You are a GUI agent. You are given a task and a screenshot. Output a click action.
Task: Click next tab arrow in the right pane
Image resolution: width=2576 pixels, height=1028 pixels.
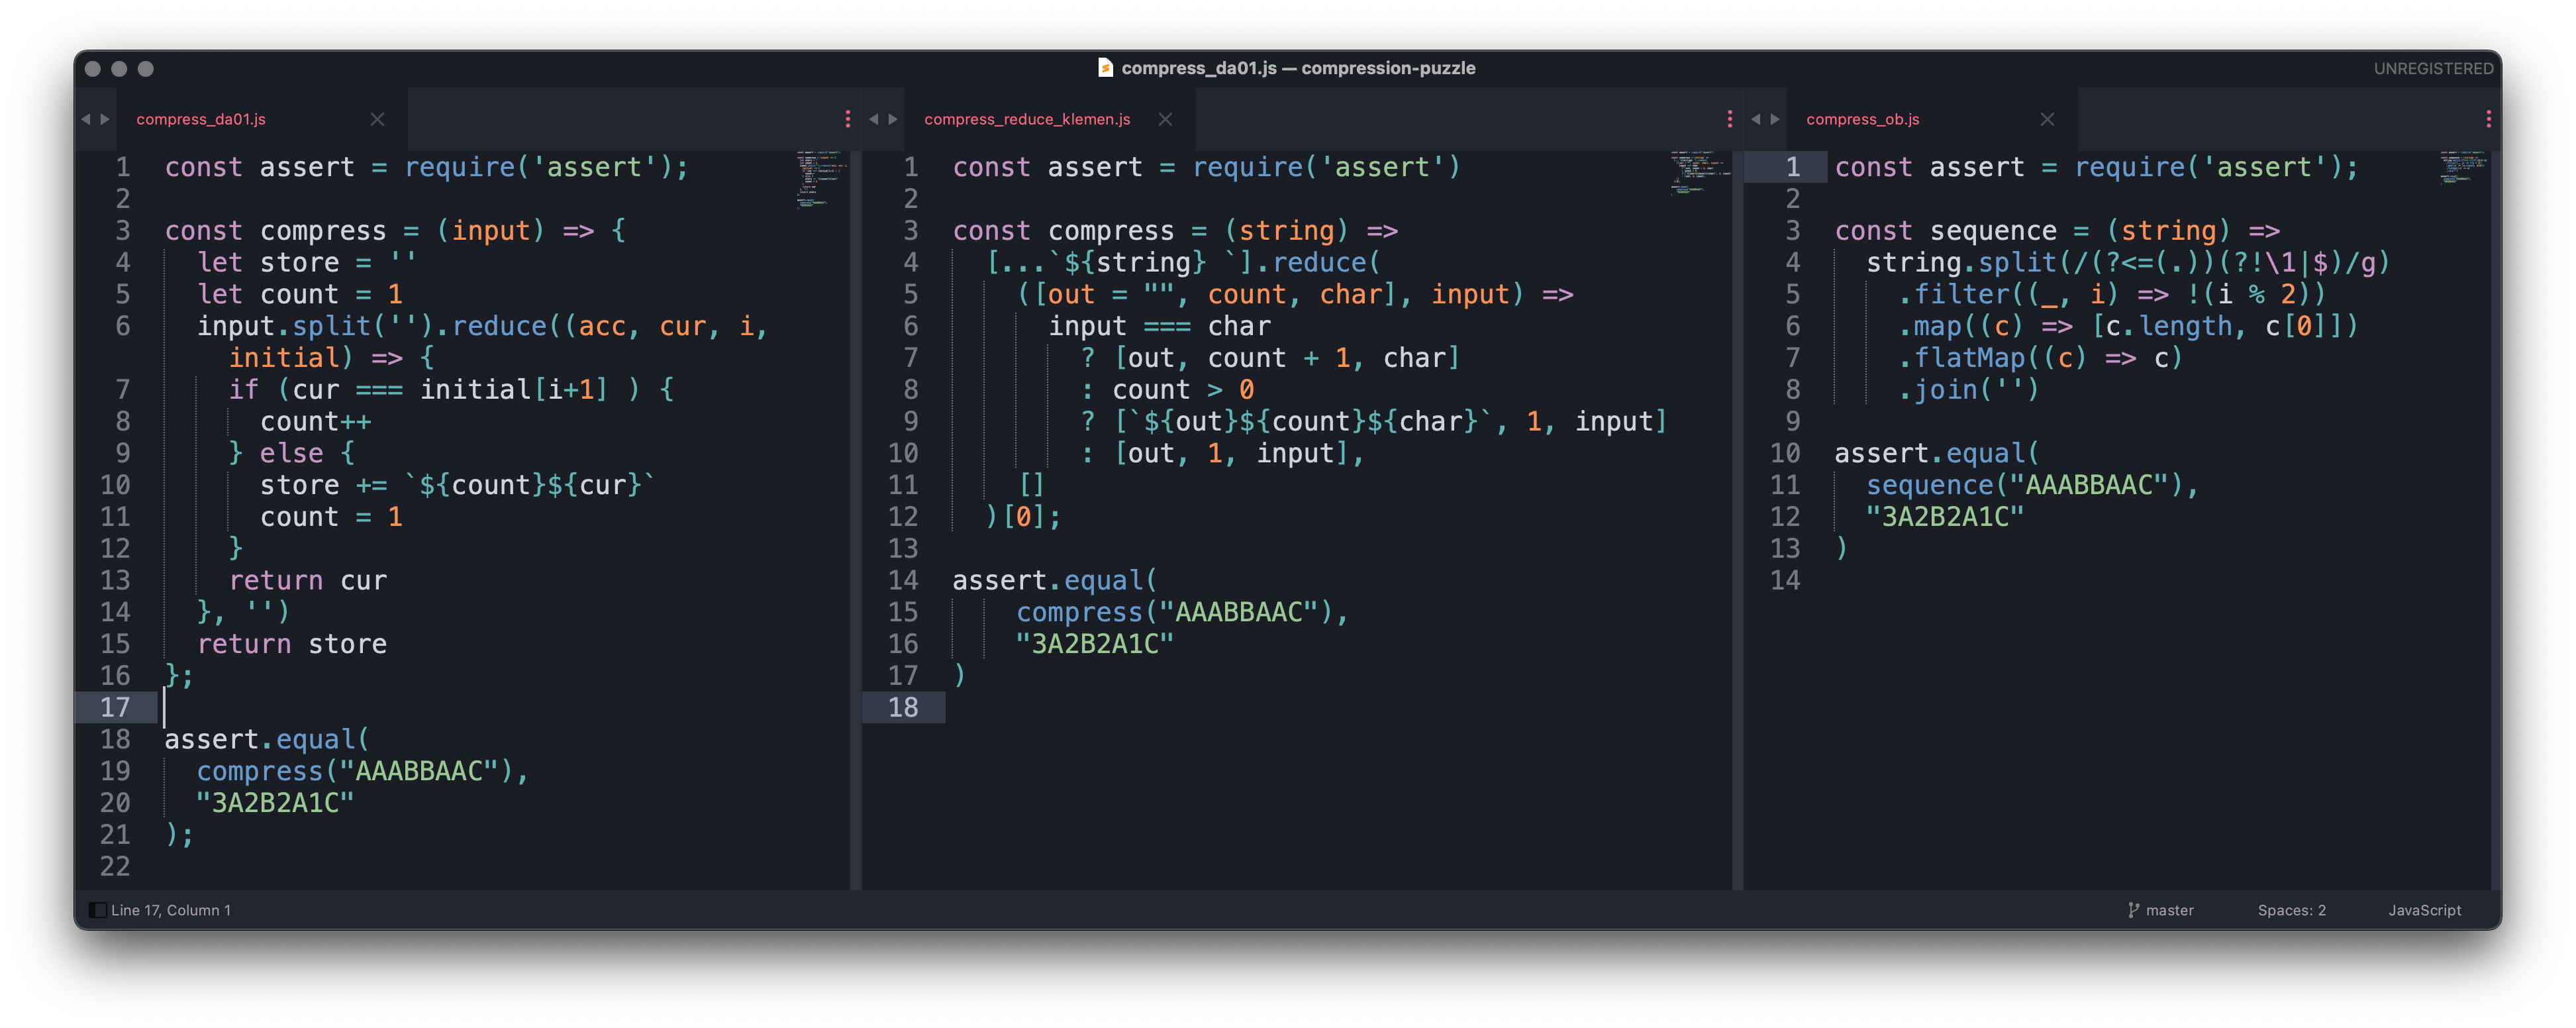point(1775,119)
